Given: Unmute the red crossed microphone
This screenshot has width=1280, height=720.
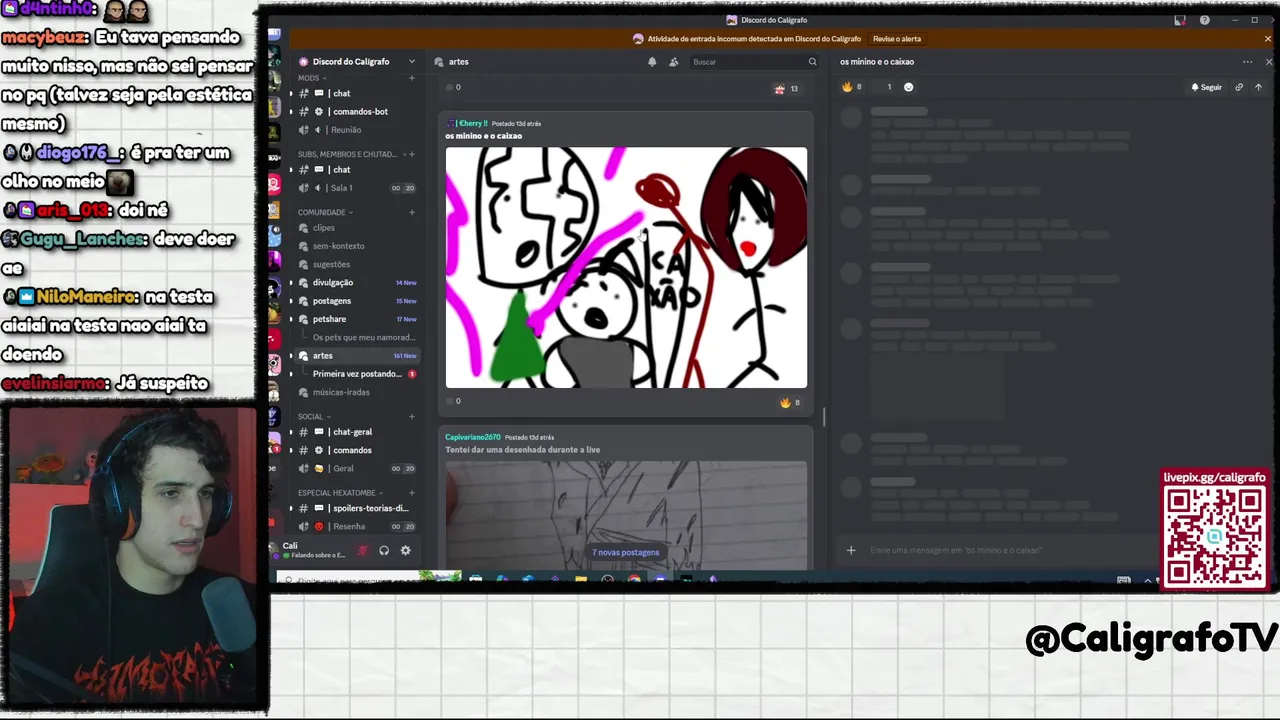Looking at the screenshot, I should [x=362, y=550].
